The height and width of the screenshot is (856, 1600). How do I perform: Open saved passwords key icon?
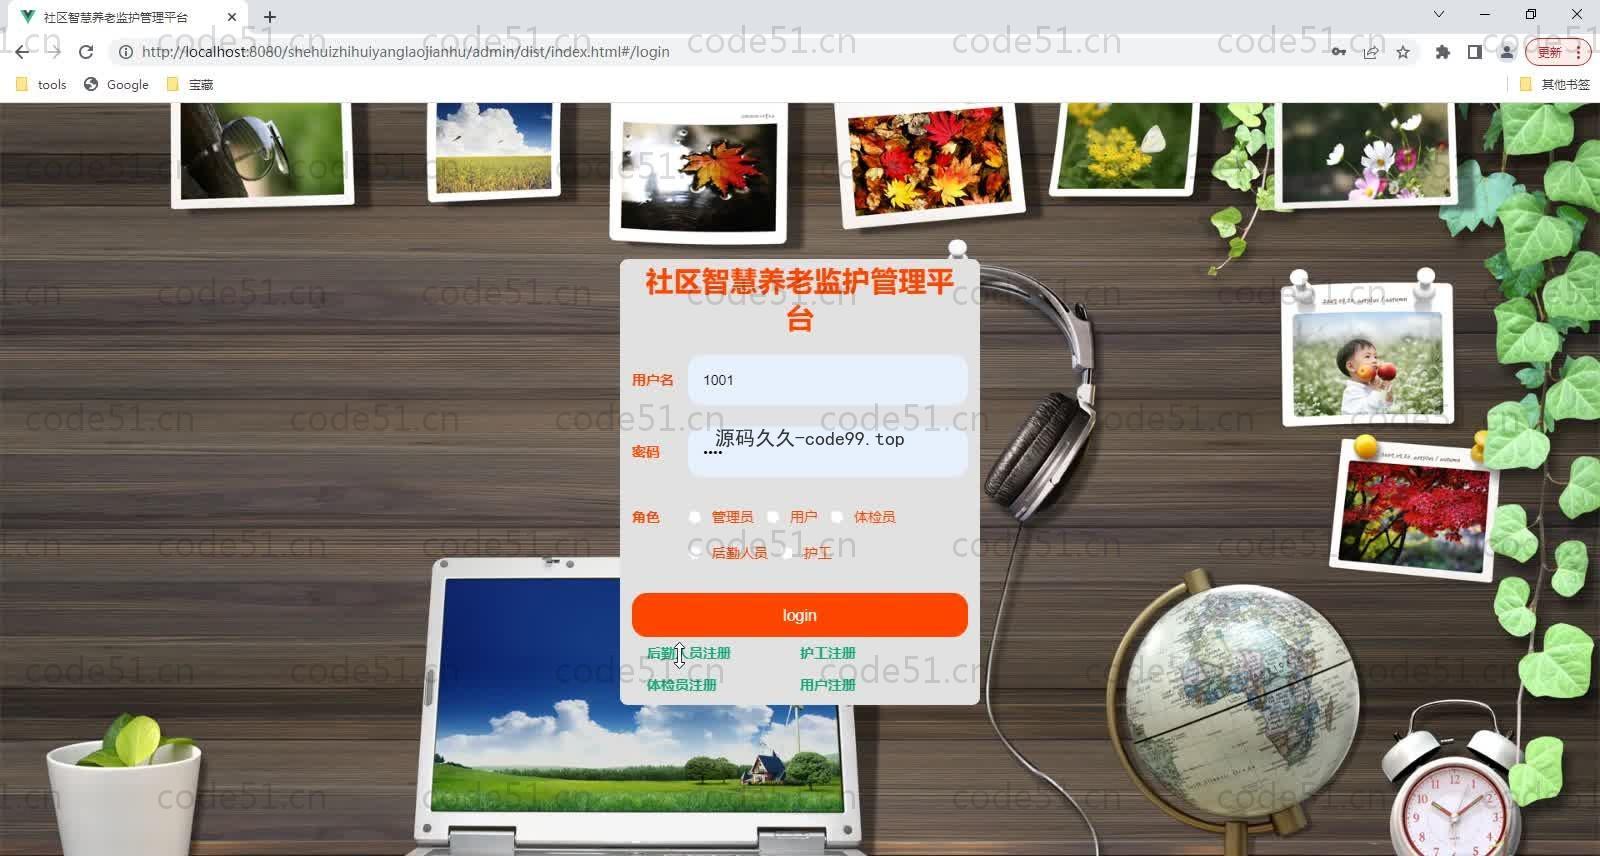pyautogui.click(x=1338, y=52)
